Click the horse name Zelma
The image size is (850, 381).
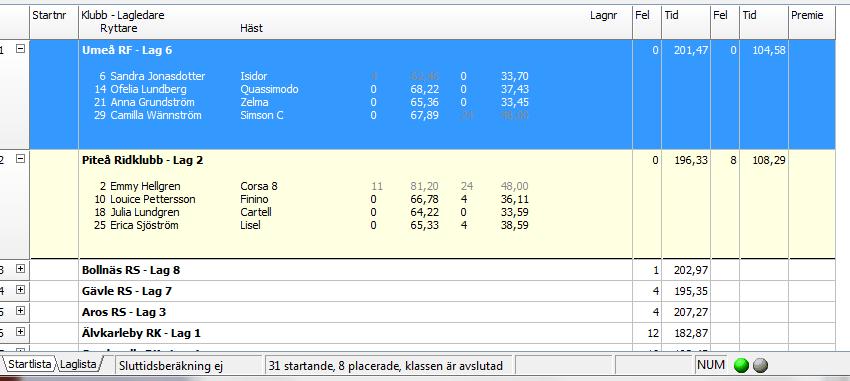pos(254,102)
